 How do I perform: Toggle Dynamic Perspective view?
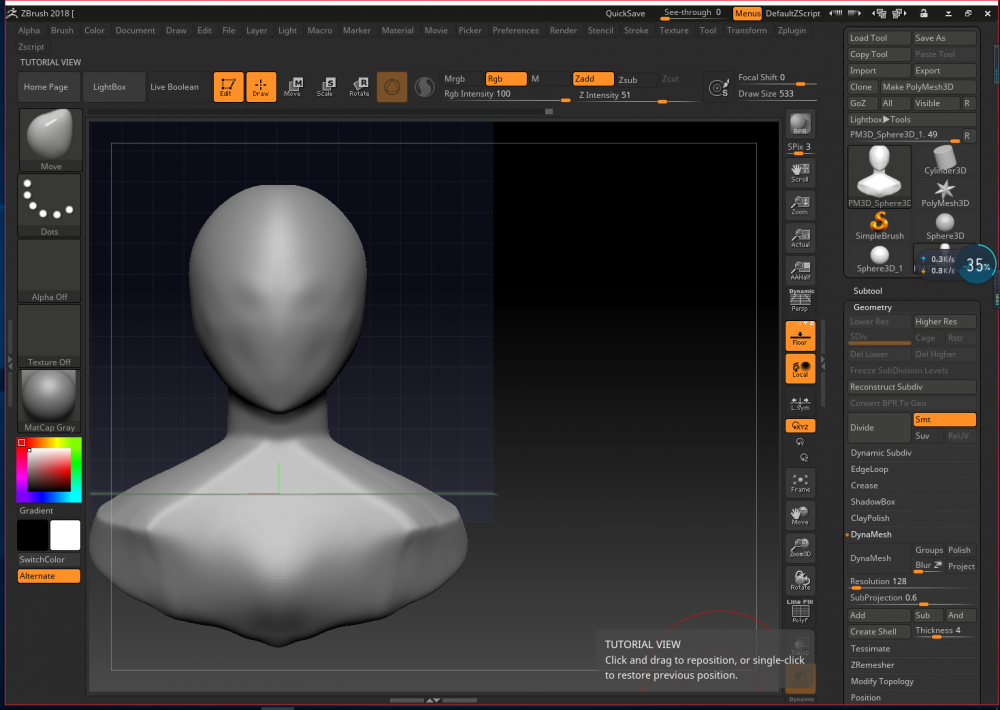pyautogui.click(x=800, y=300)
